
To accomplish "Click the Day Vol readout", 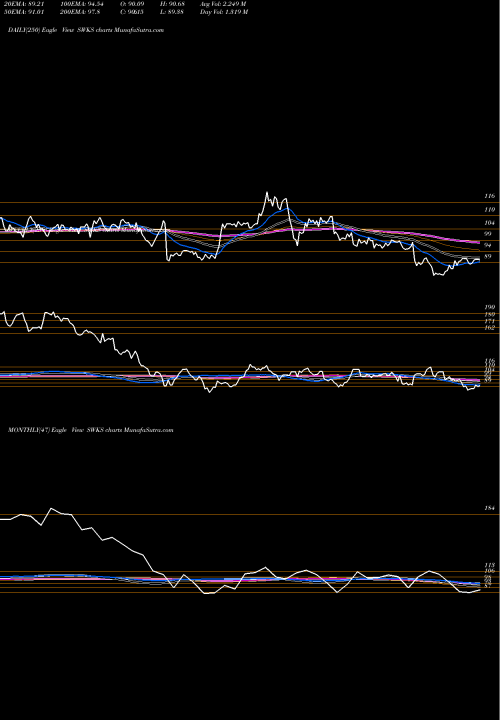I will (224, 12).
